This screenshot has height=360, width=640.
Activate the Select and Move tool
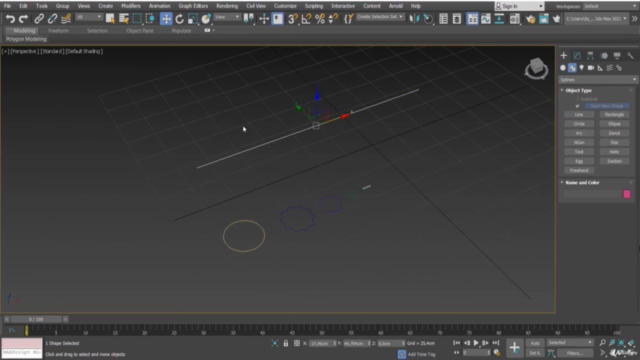coord(166,19)
